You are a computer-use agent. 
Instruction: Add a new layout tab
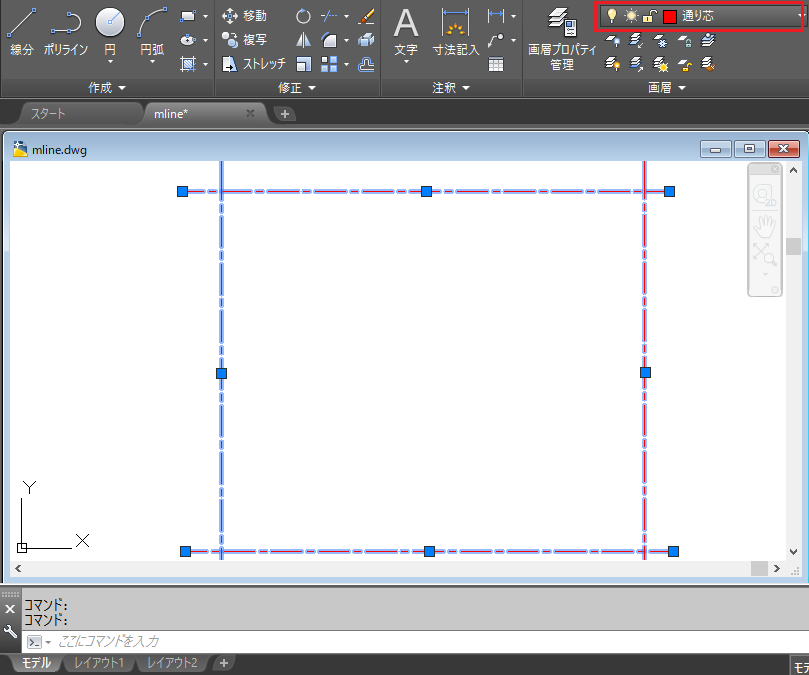[223, 663]
